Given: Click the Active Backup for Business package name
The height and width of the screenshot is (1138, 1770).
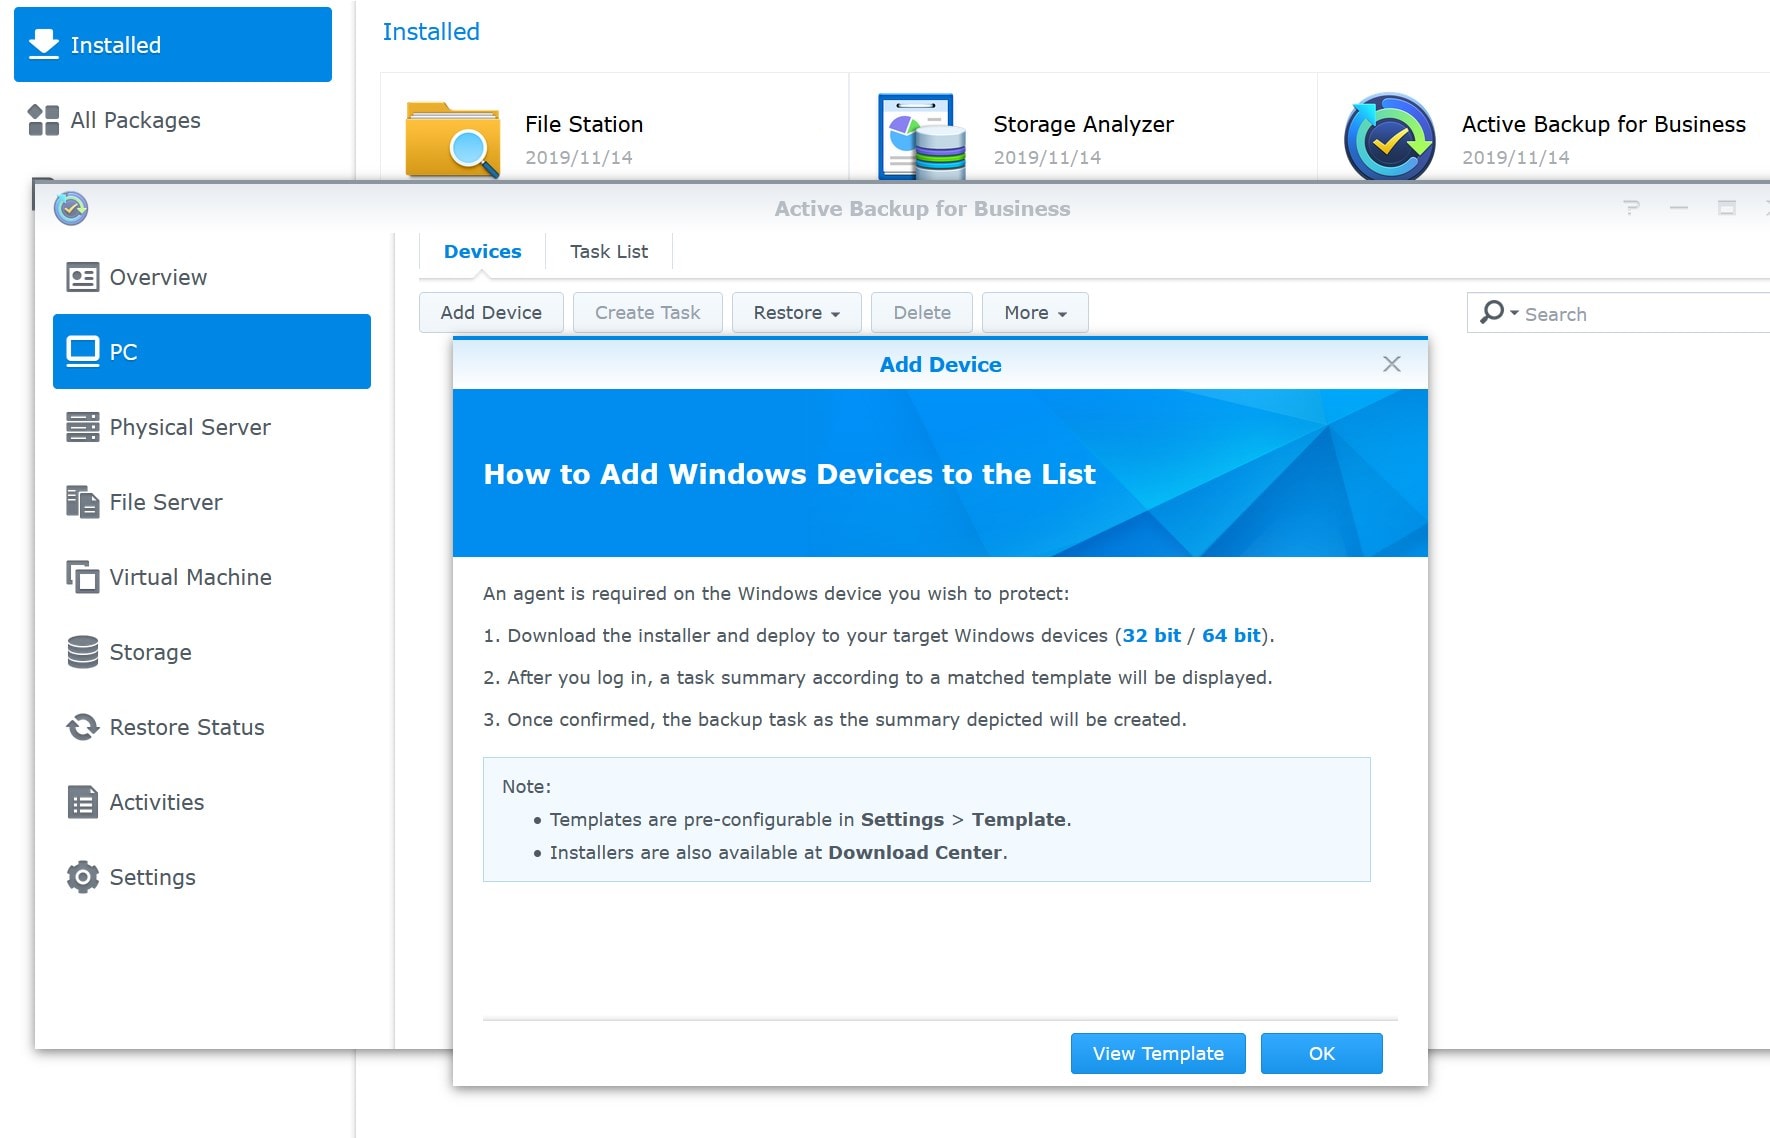Looking at the screenshot, I should click(x=1603, y=124).
